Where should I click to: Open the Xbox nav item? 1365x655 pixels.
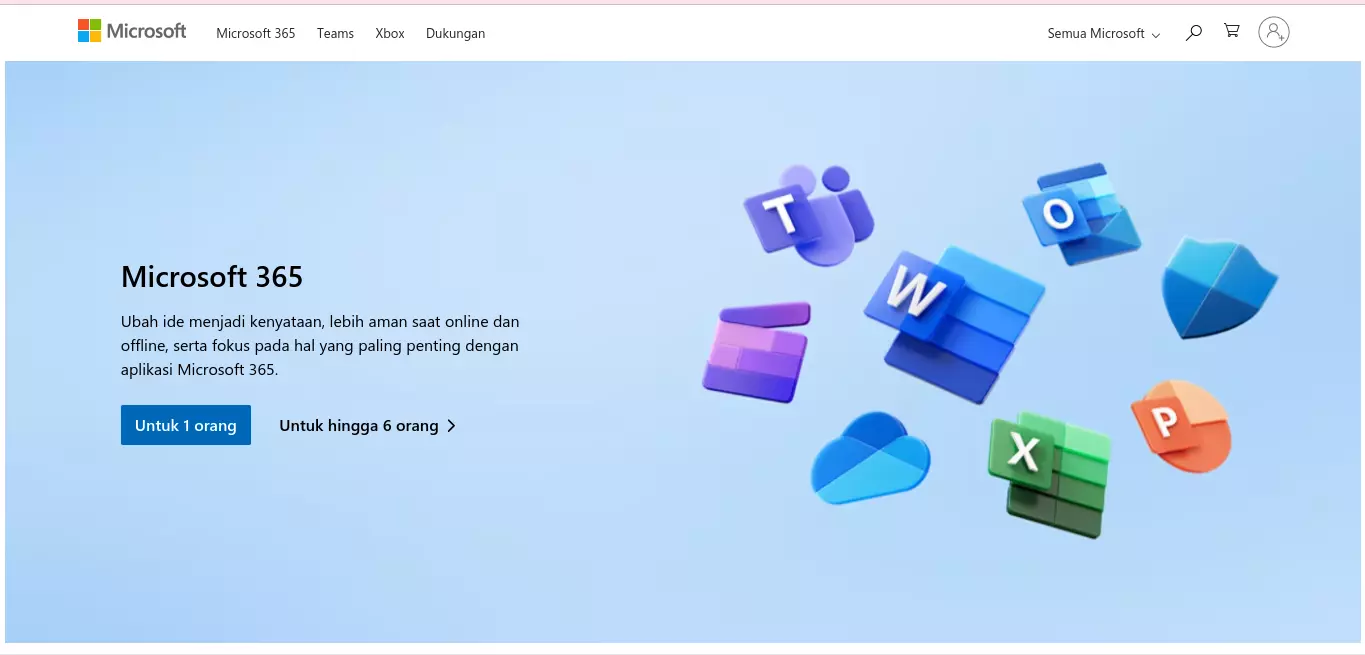pos(390,33)
